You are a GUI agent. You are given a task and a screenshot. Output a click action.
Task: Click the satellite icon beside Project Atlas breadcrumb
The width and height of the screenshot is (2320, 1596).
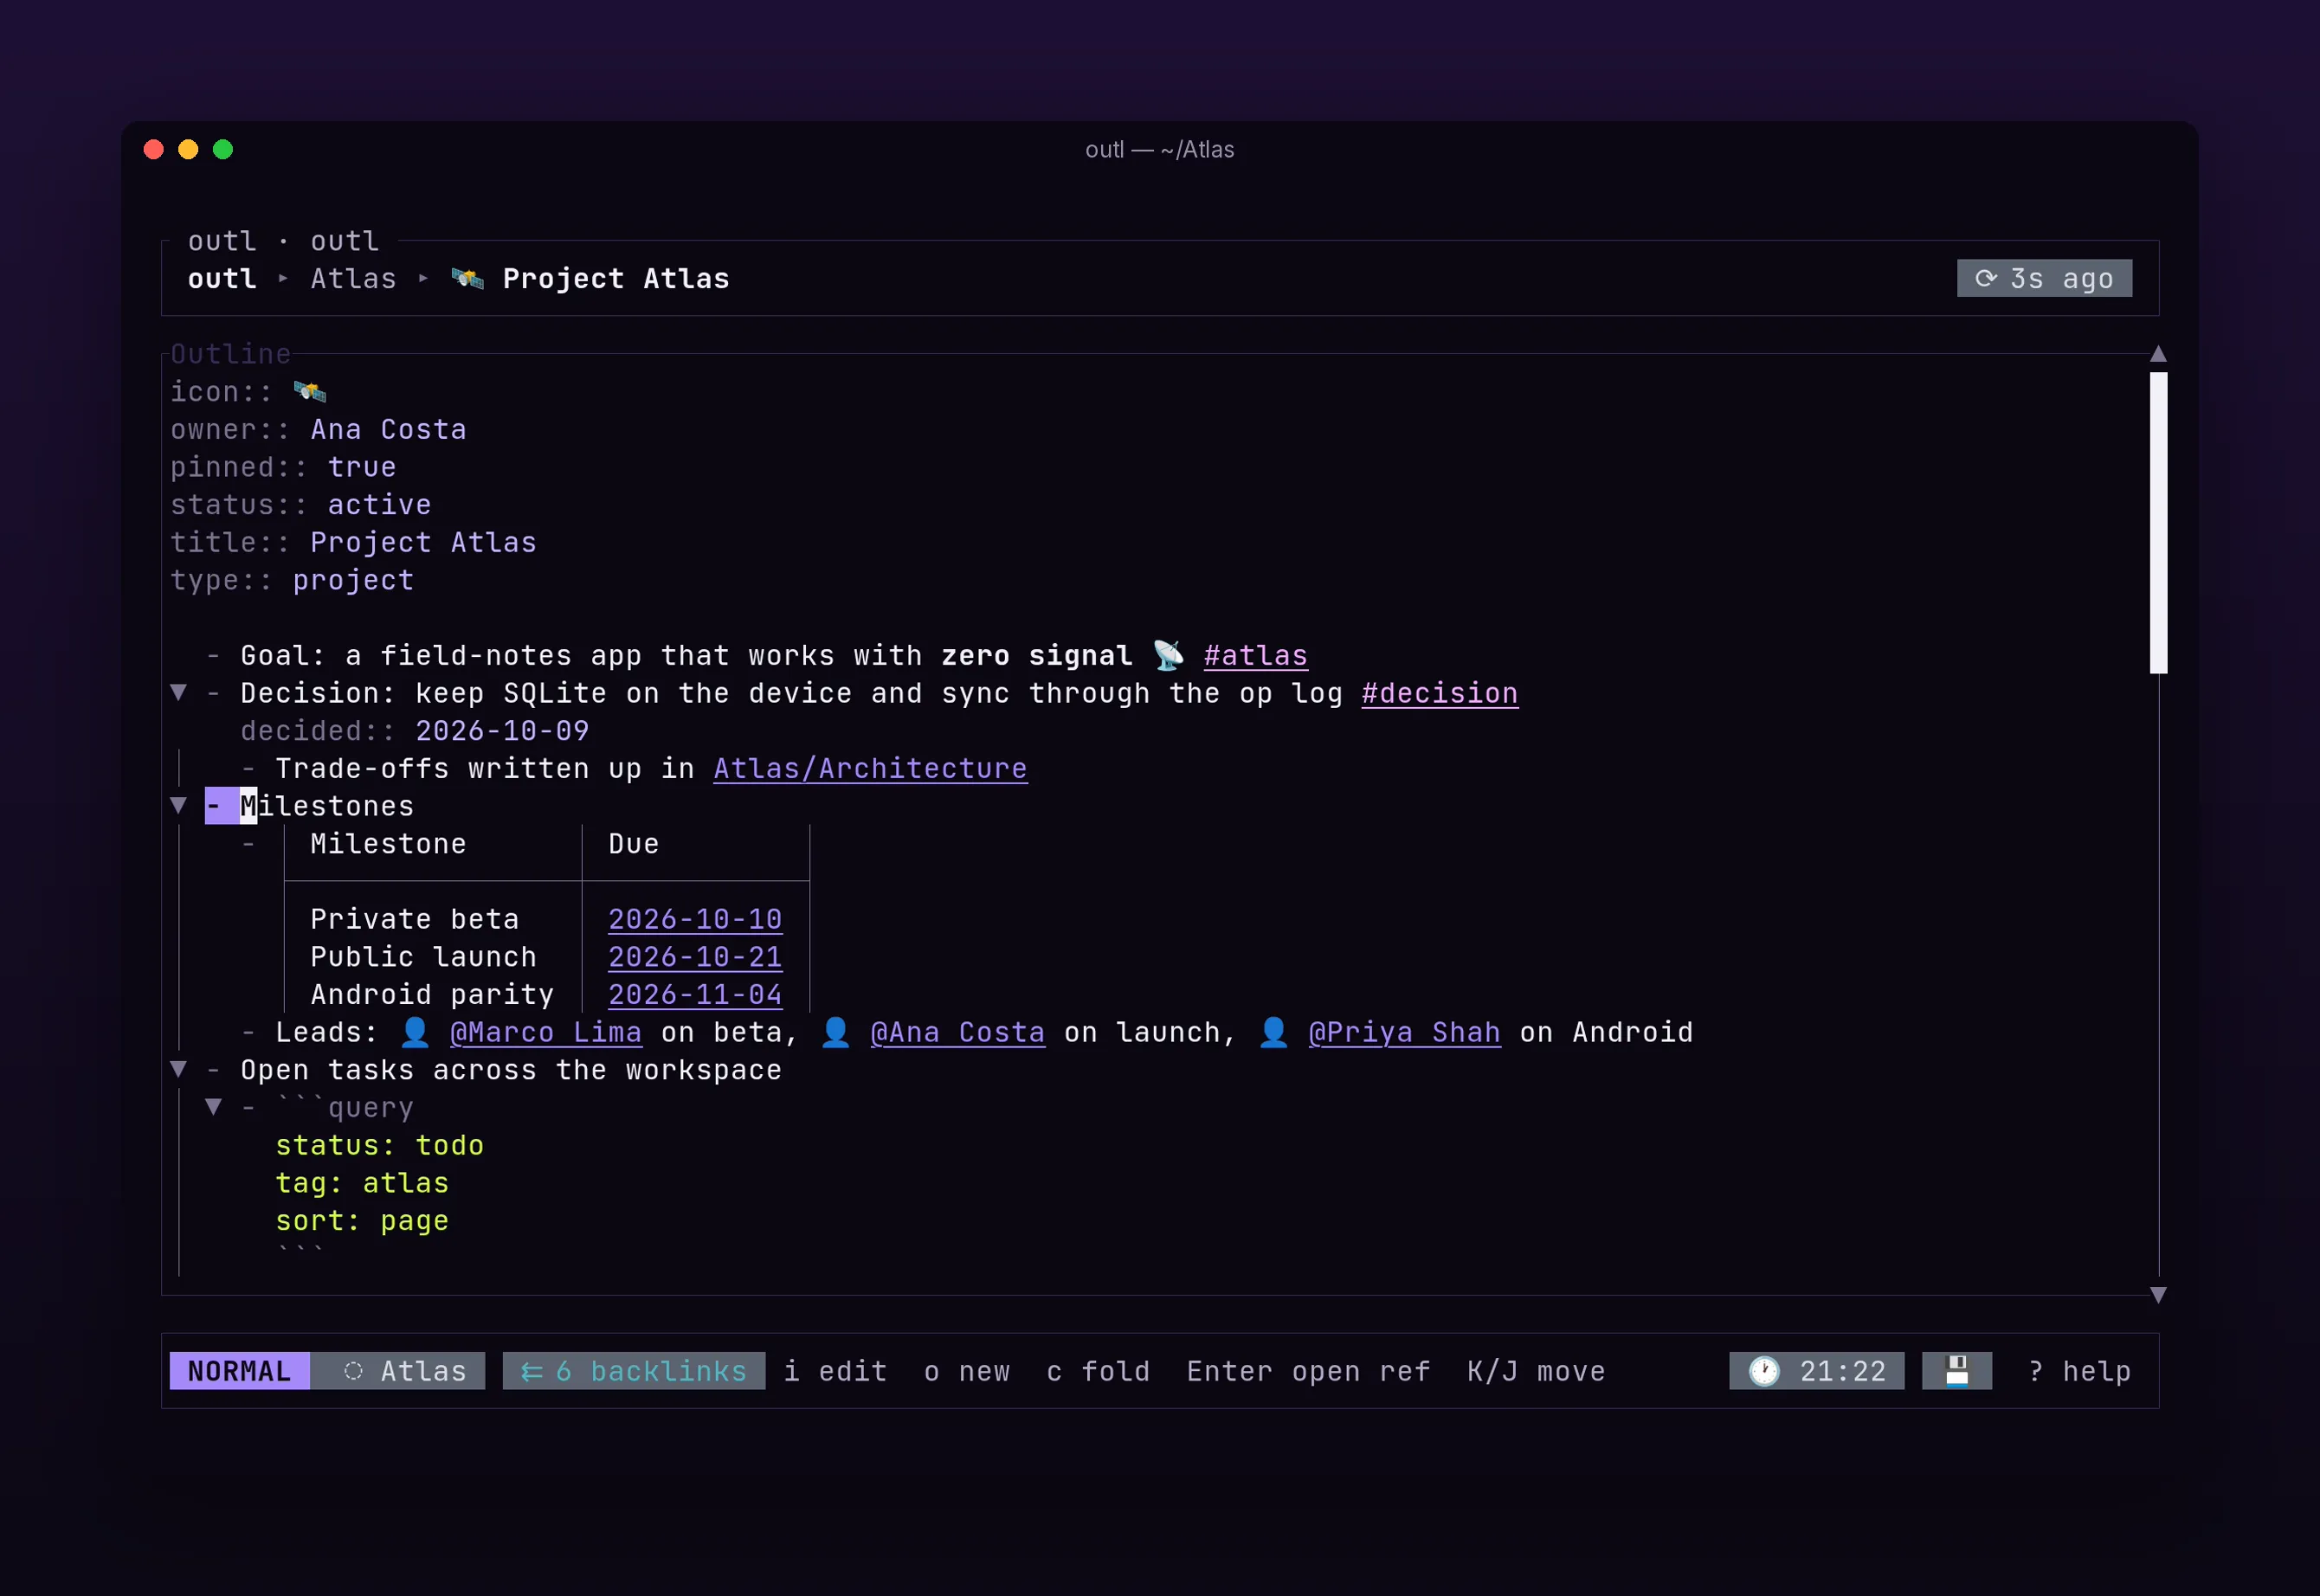pos(467,278)
